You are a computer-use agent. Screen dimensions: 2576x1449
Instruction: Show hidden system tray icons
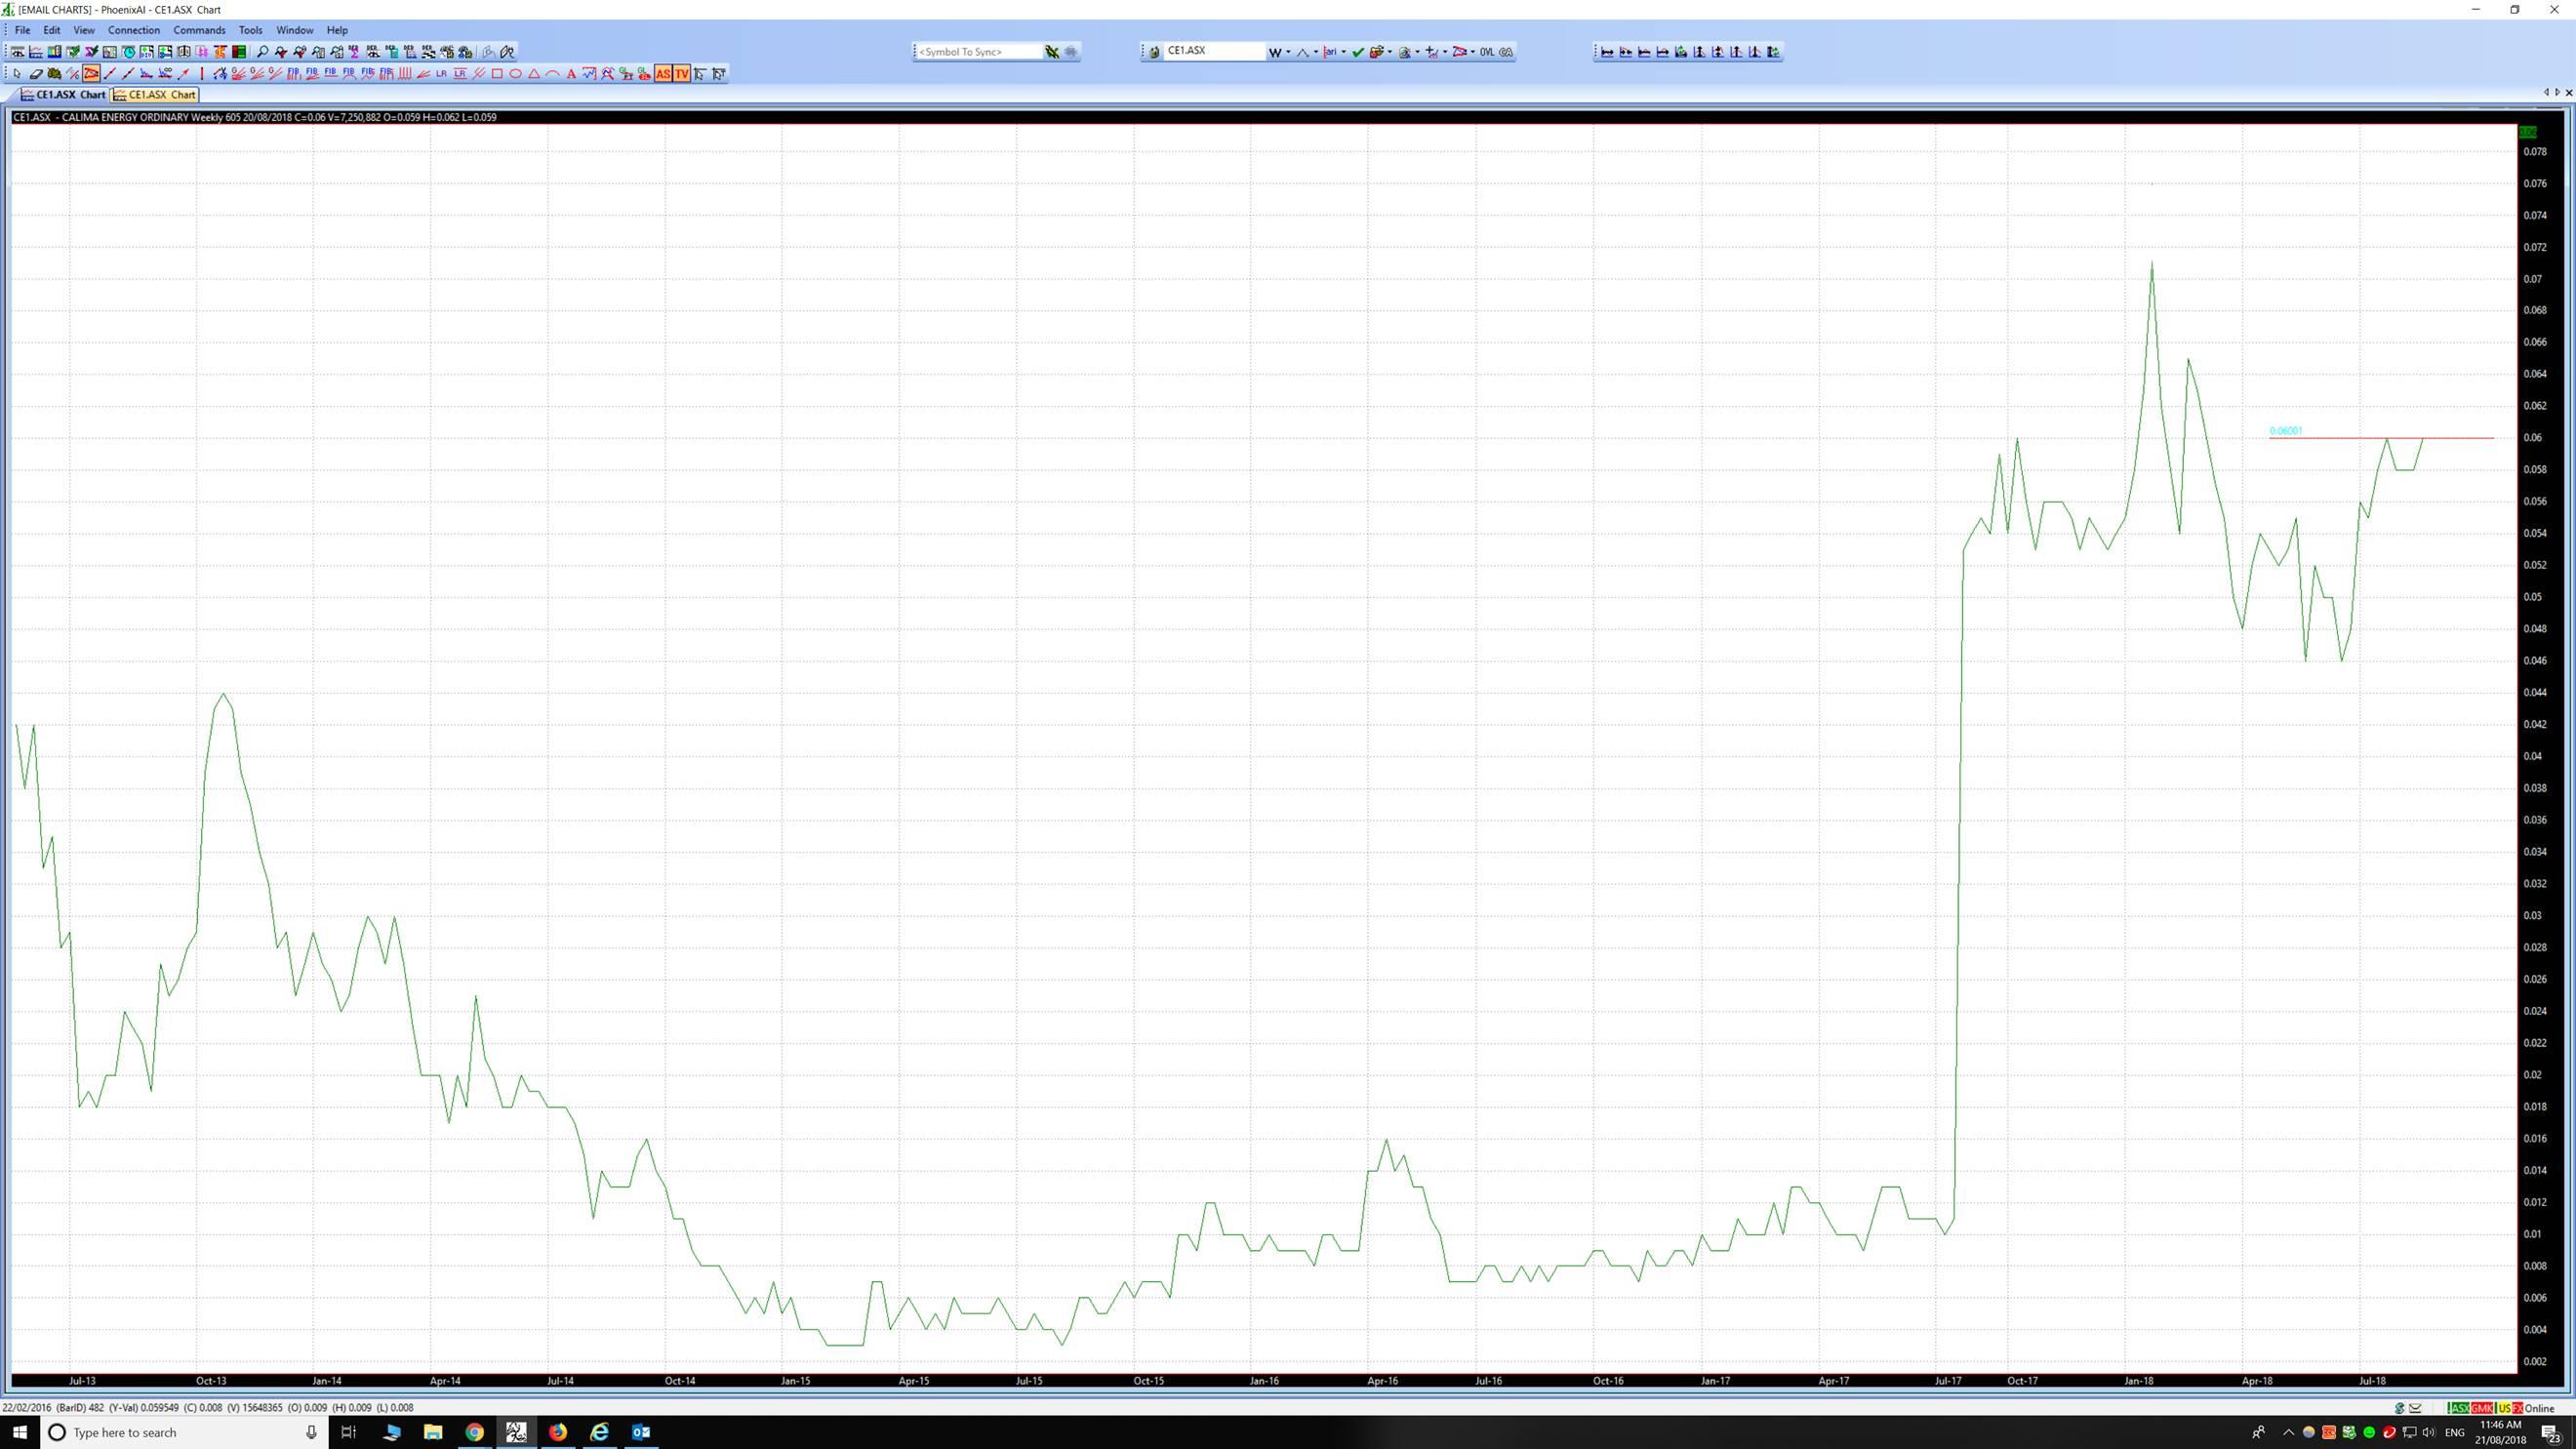click(x=2288, y=1432)
